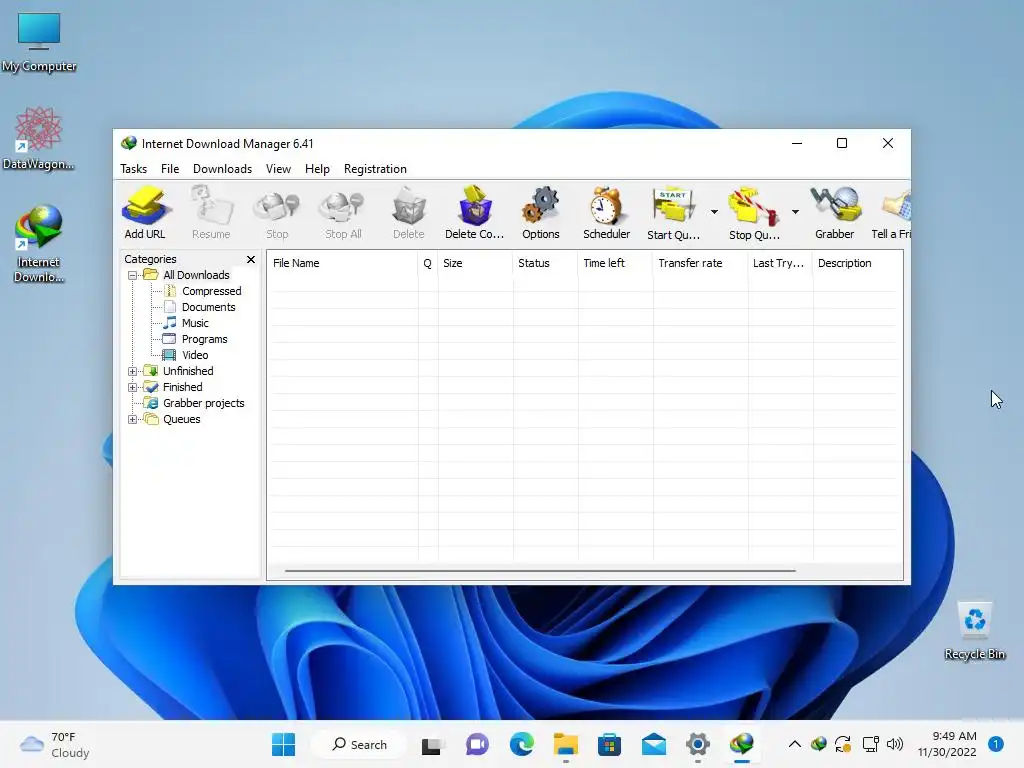Viewport: 1024px width, 768px height.
Task: Open the Task View taskbar icon
Action: (x=431, y=744)
